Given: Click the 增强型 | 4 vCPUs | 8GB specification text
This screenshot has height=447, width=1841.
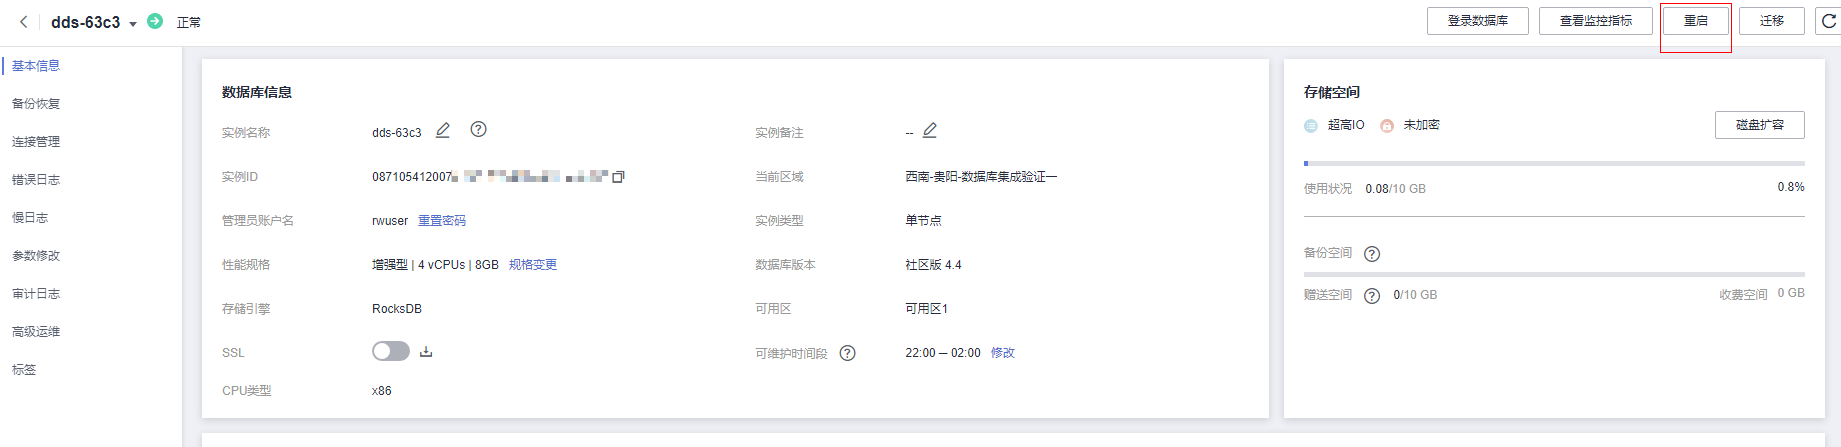Looking at the screenshot, I should click(x=435, y=265).
